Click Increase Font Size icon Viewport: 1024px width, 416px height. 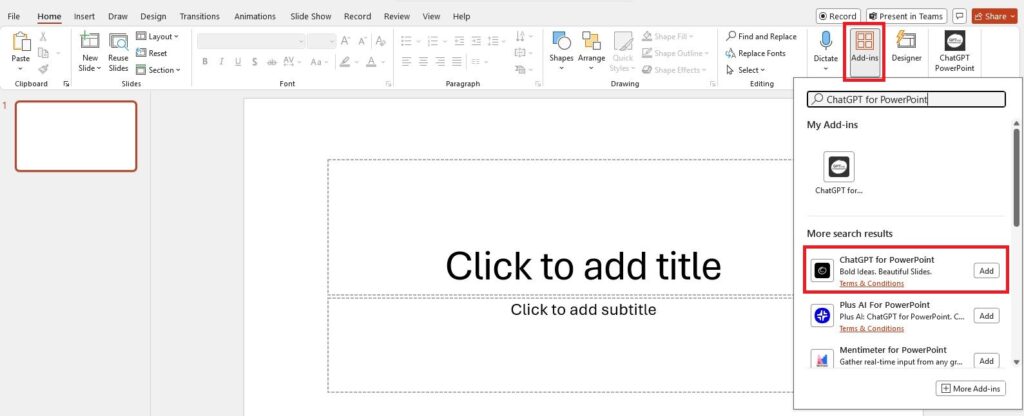pyautogui.click(x=346, y=41)
